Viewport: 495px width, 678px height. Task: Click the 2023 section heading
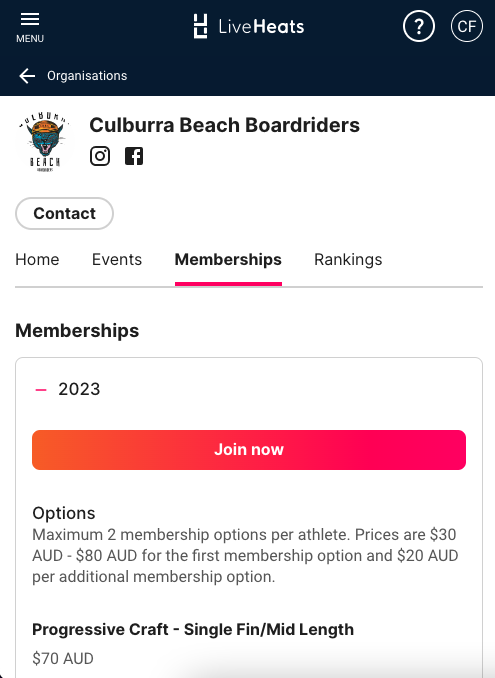[x=79, y=389]
